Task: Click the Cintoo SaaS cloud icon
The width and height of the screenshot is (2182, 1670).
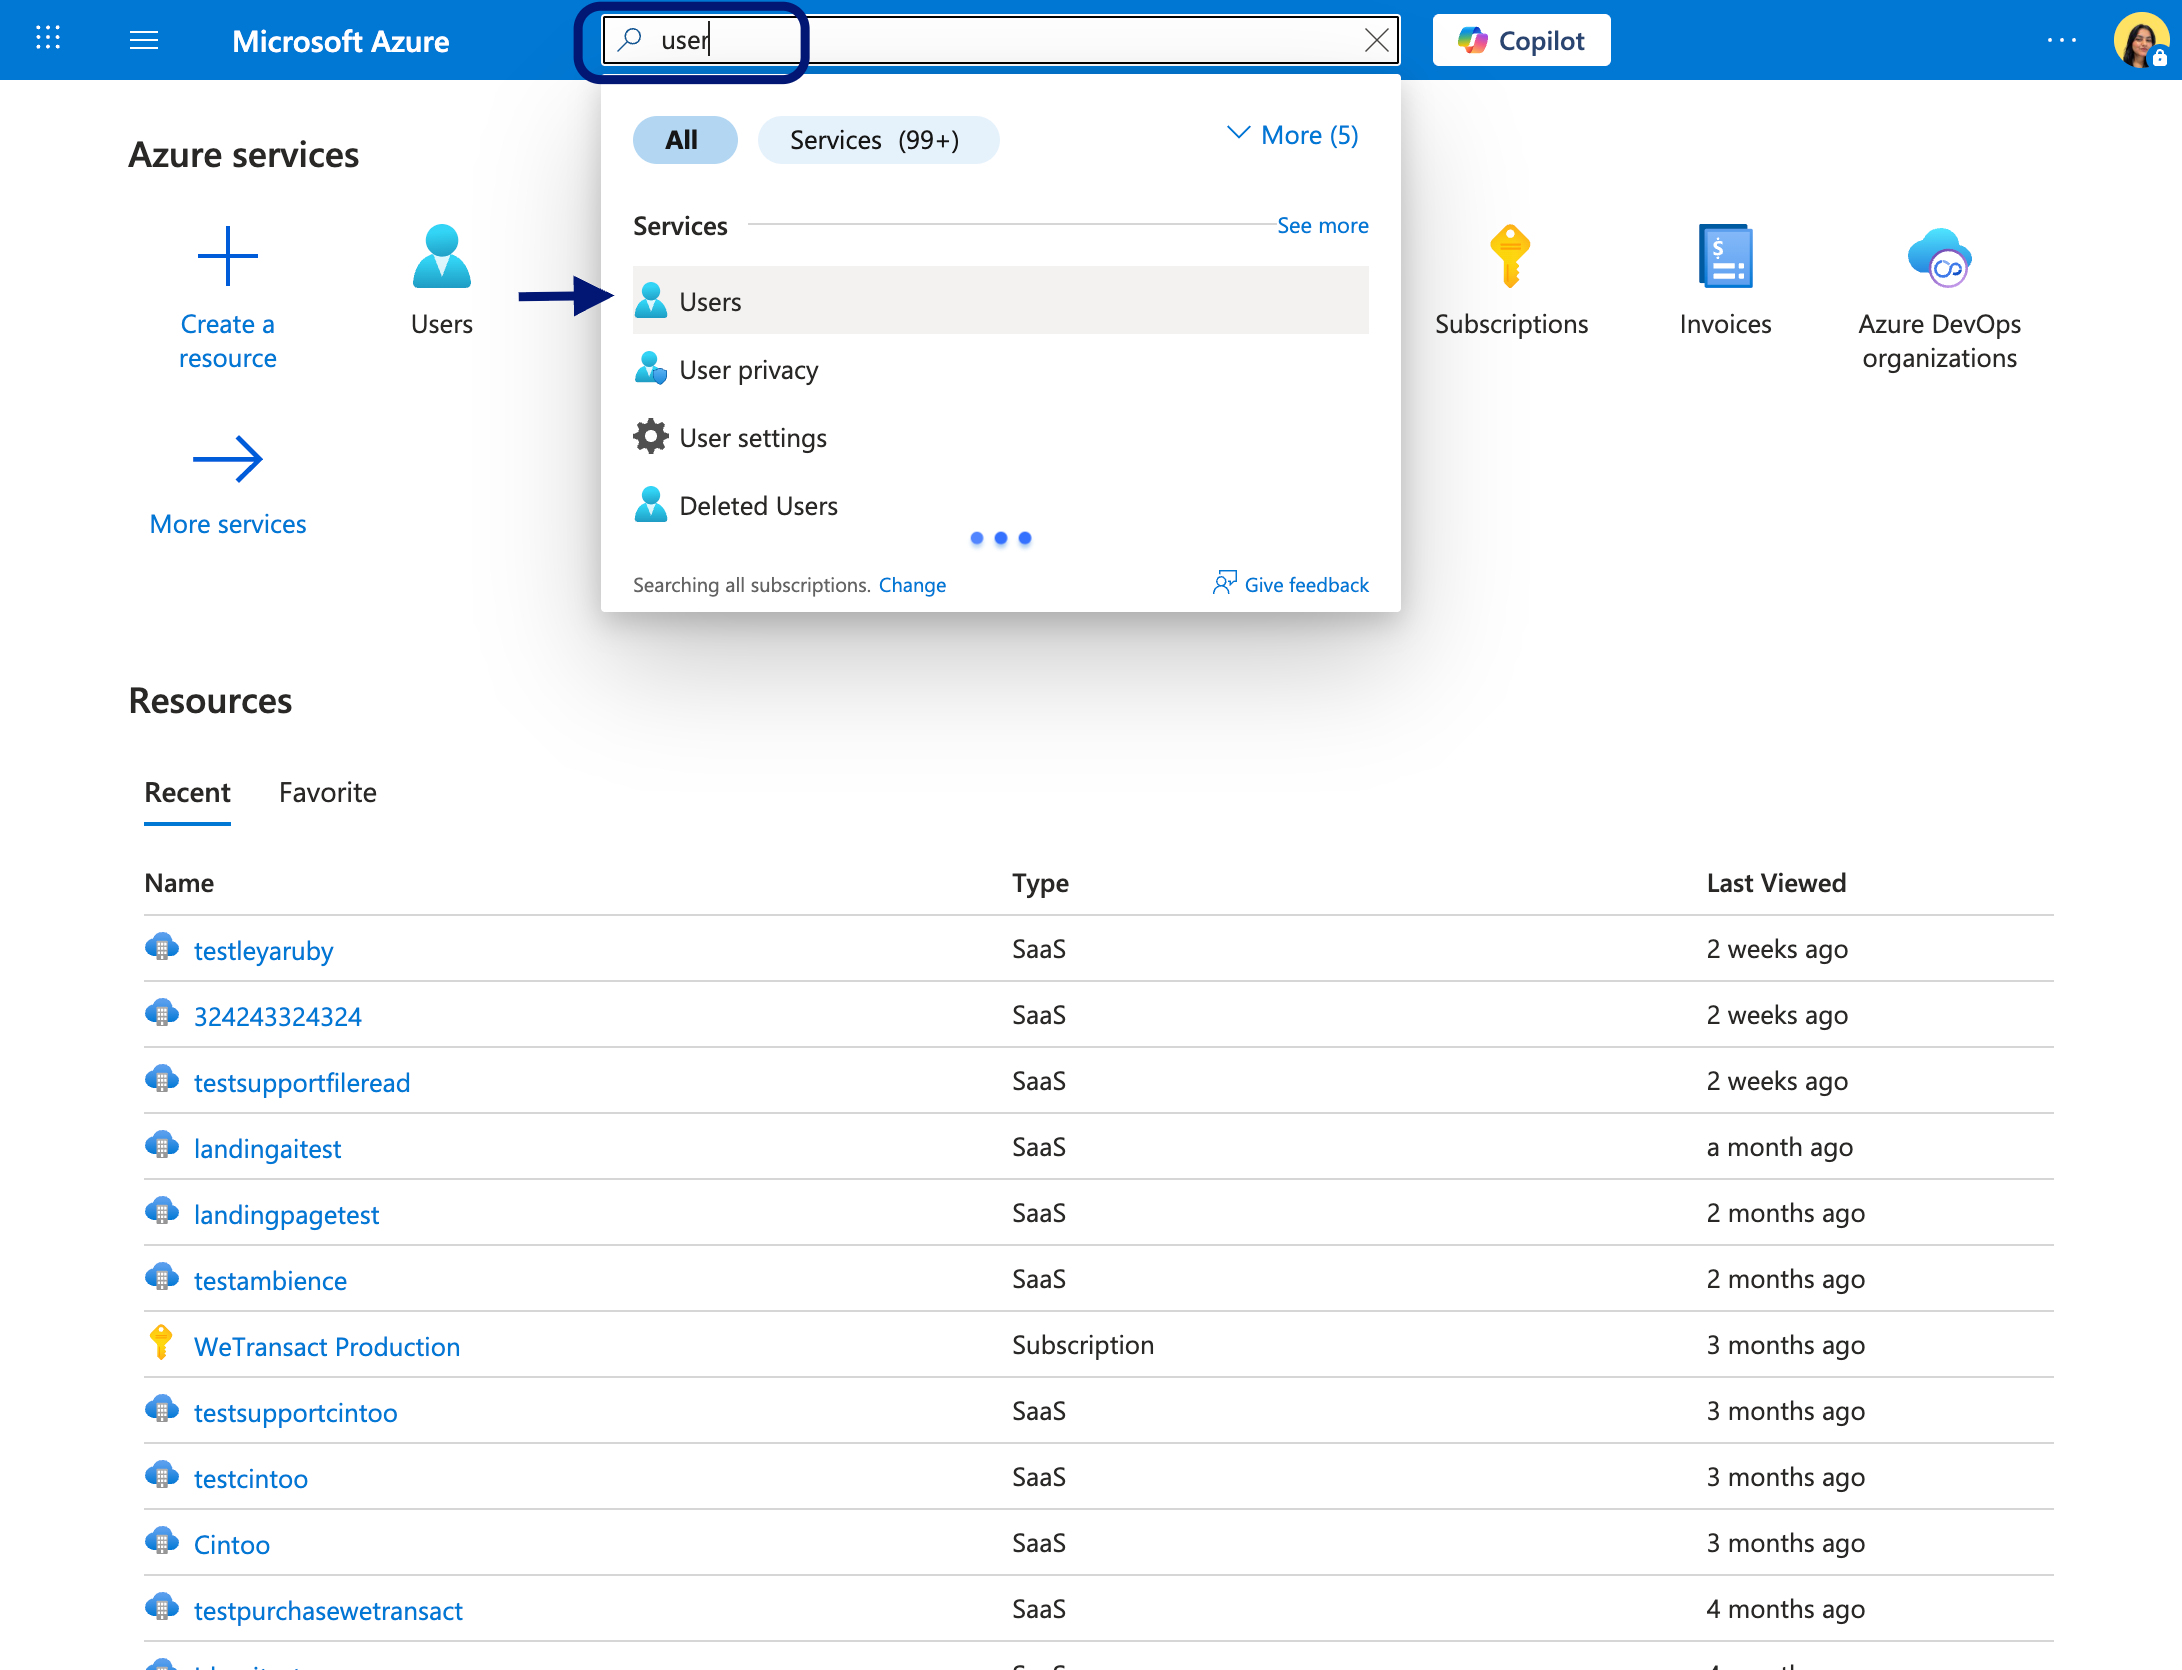Action: point(161,1540)
